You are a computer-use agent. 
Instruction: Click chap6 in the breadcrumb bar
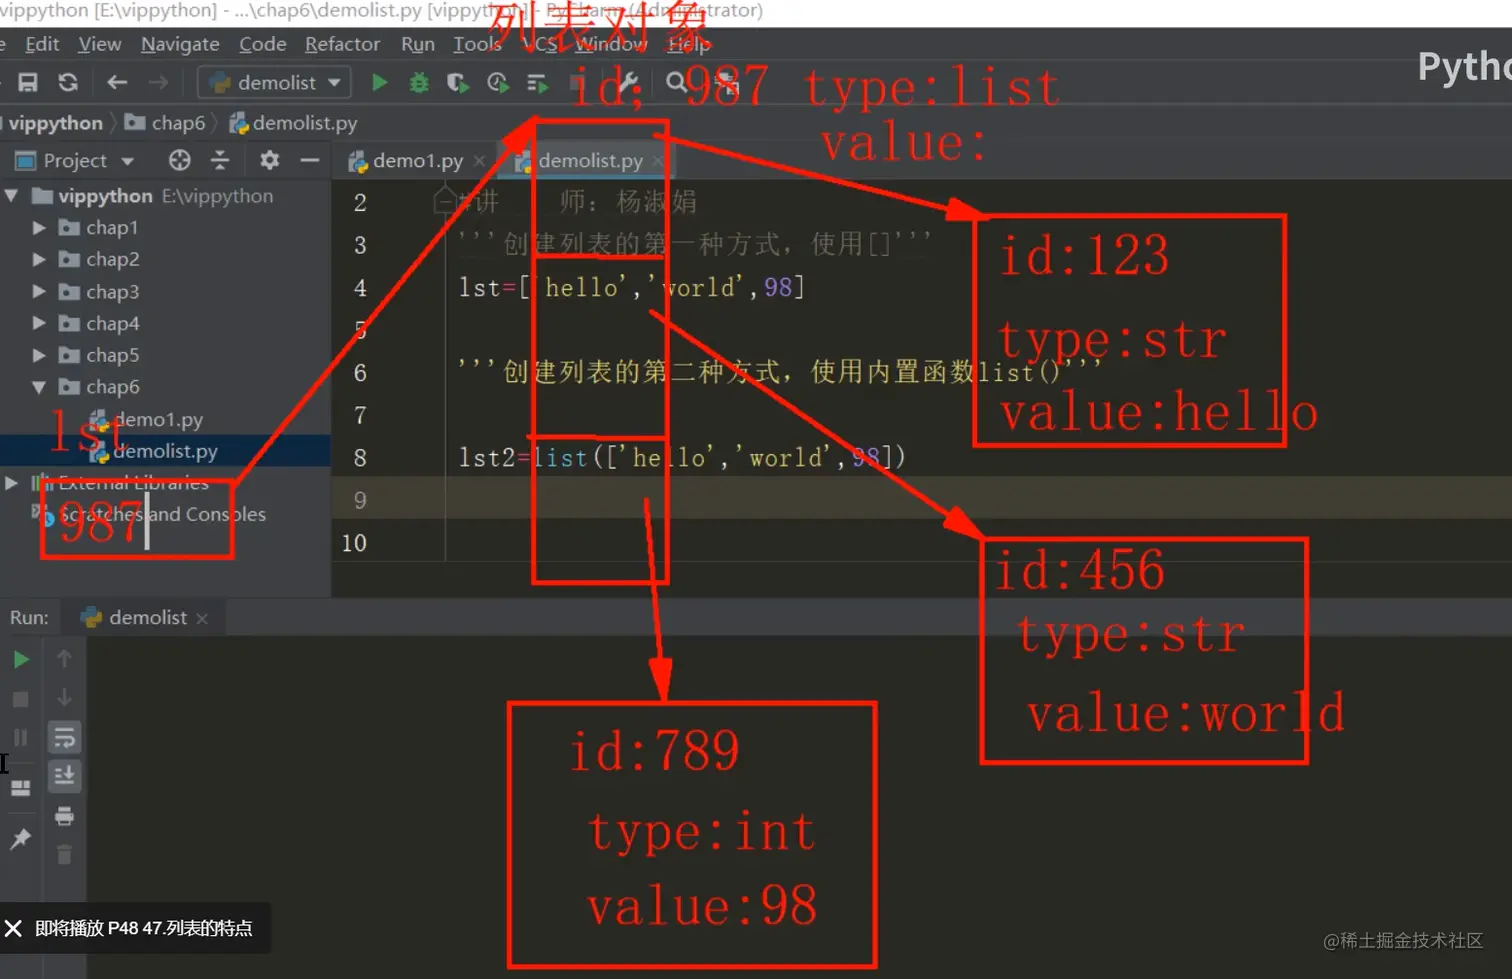pos(165,123)
